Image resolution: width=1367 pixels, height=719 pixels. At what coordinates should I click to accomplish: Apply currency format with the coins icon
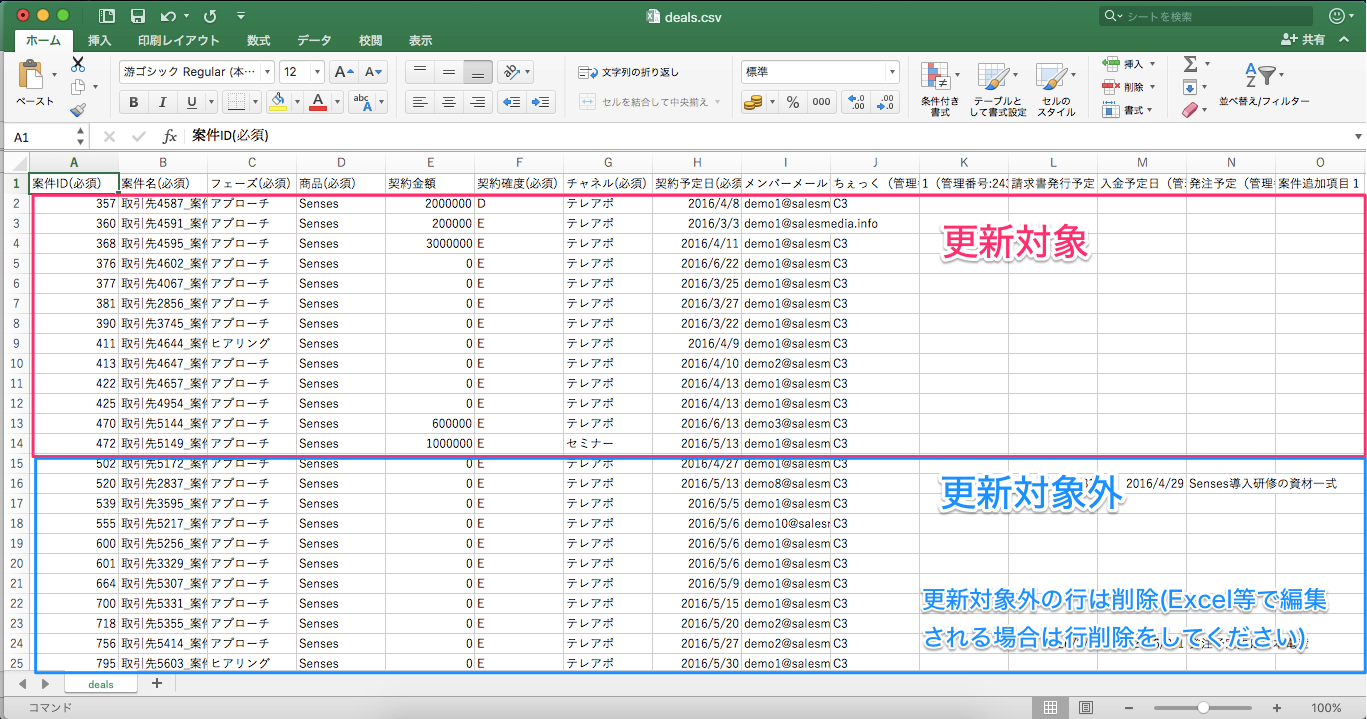(752, 102)
